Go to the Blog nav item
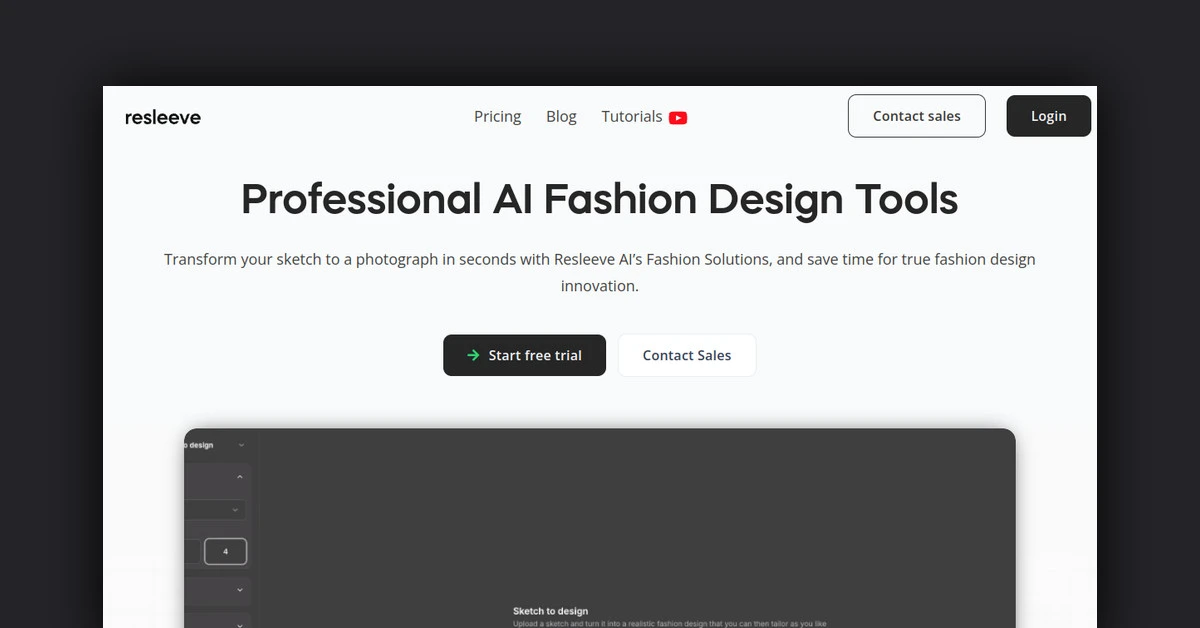Image resolution: width=1200 pixels, height=628 pixels. click(x=561, y=116)
